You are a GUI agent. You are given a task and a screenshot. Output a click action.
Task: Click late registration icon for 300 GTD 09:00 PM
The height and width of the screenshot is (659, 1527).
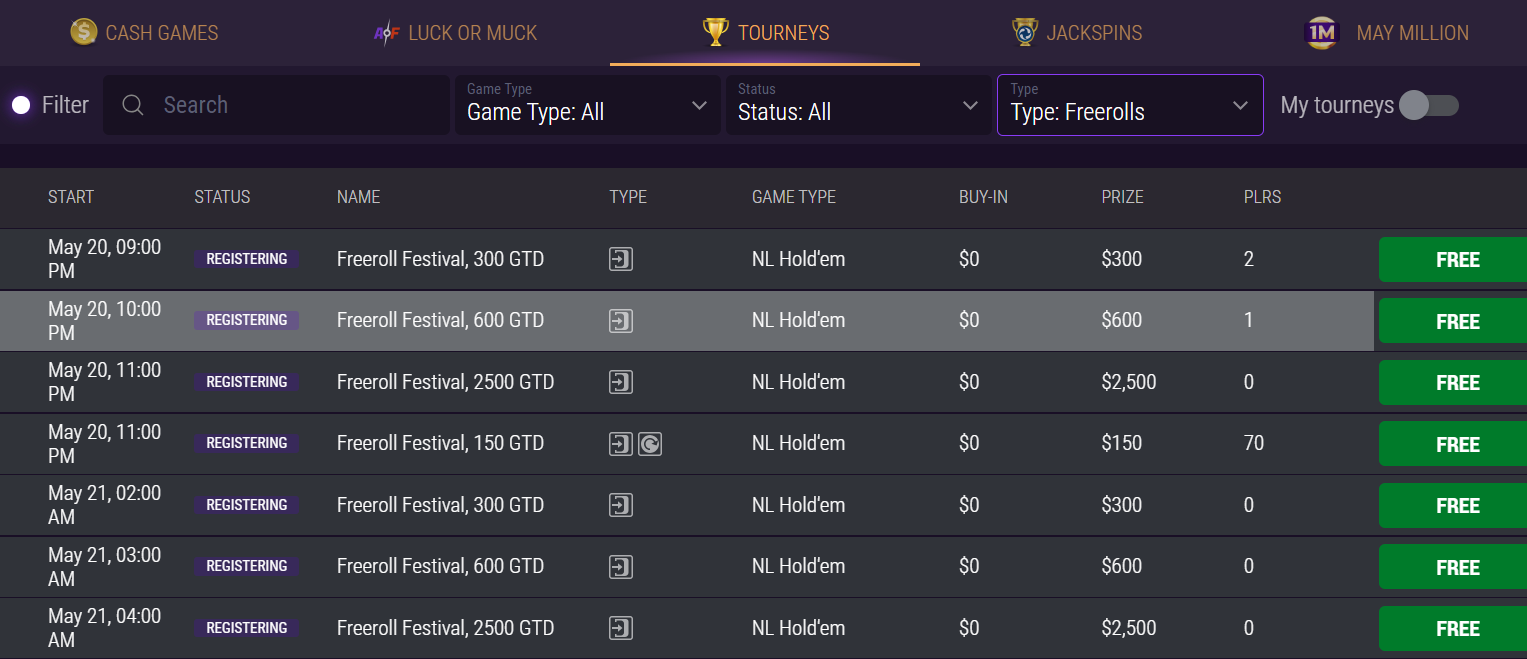[x=621, y=259]
